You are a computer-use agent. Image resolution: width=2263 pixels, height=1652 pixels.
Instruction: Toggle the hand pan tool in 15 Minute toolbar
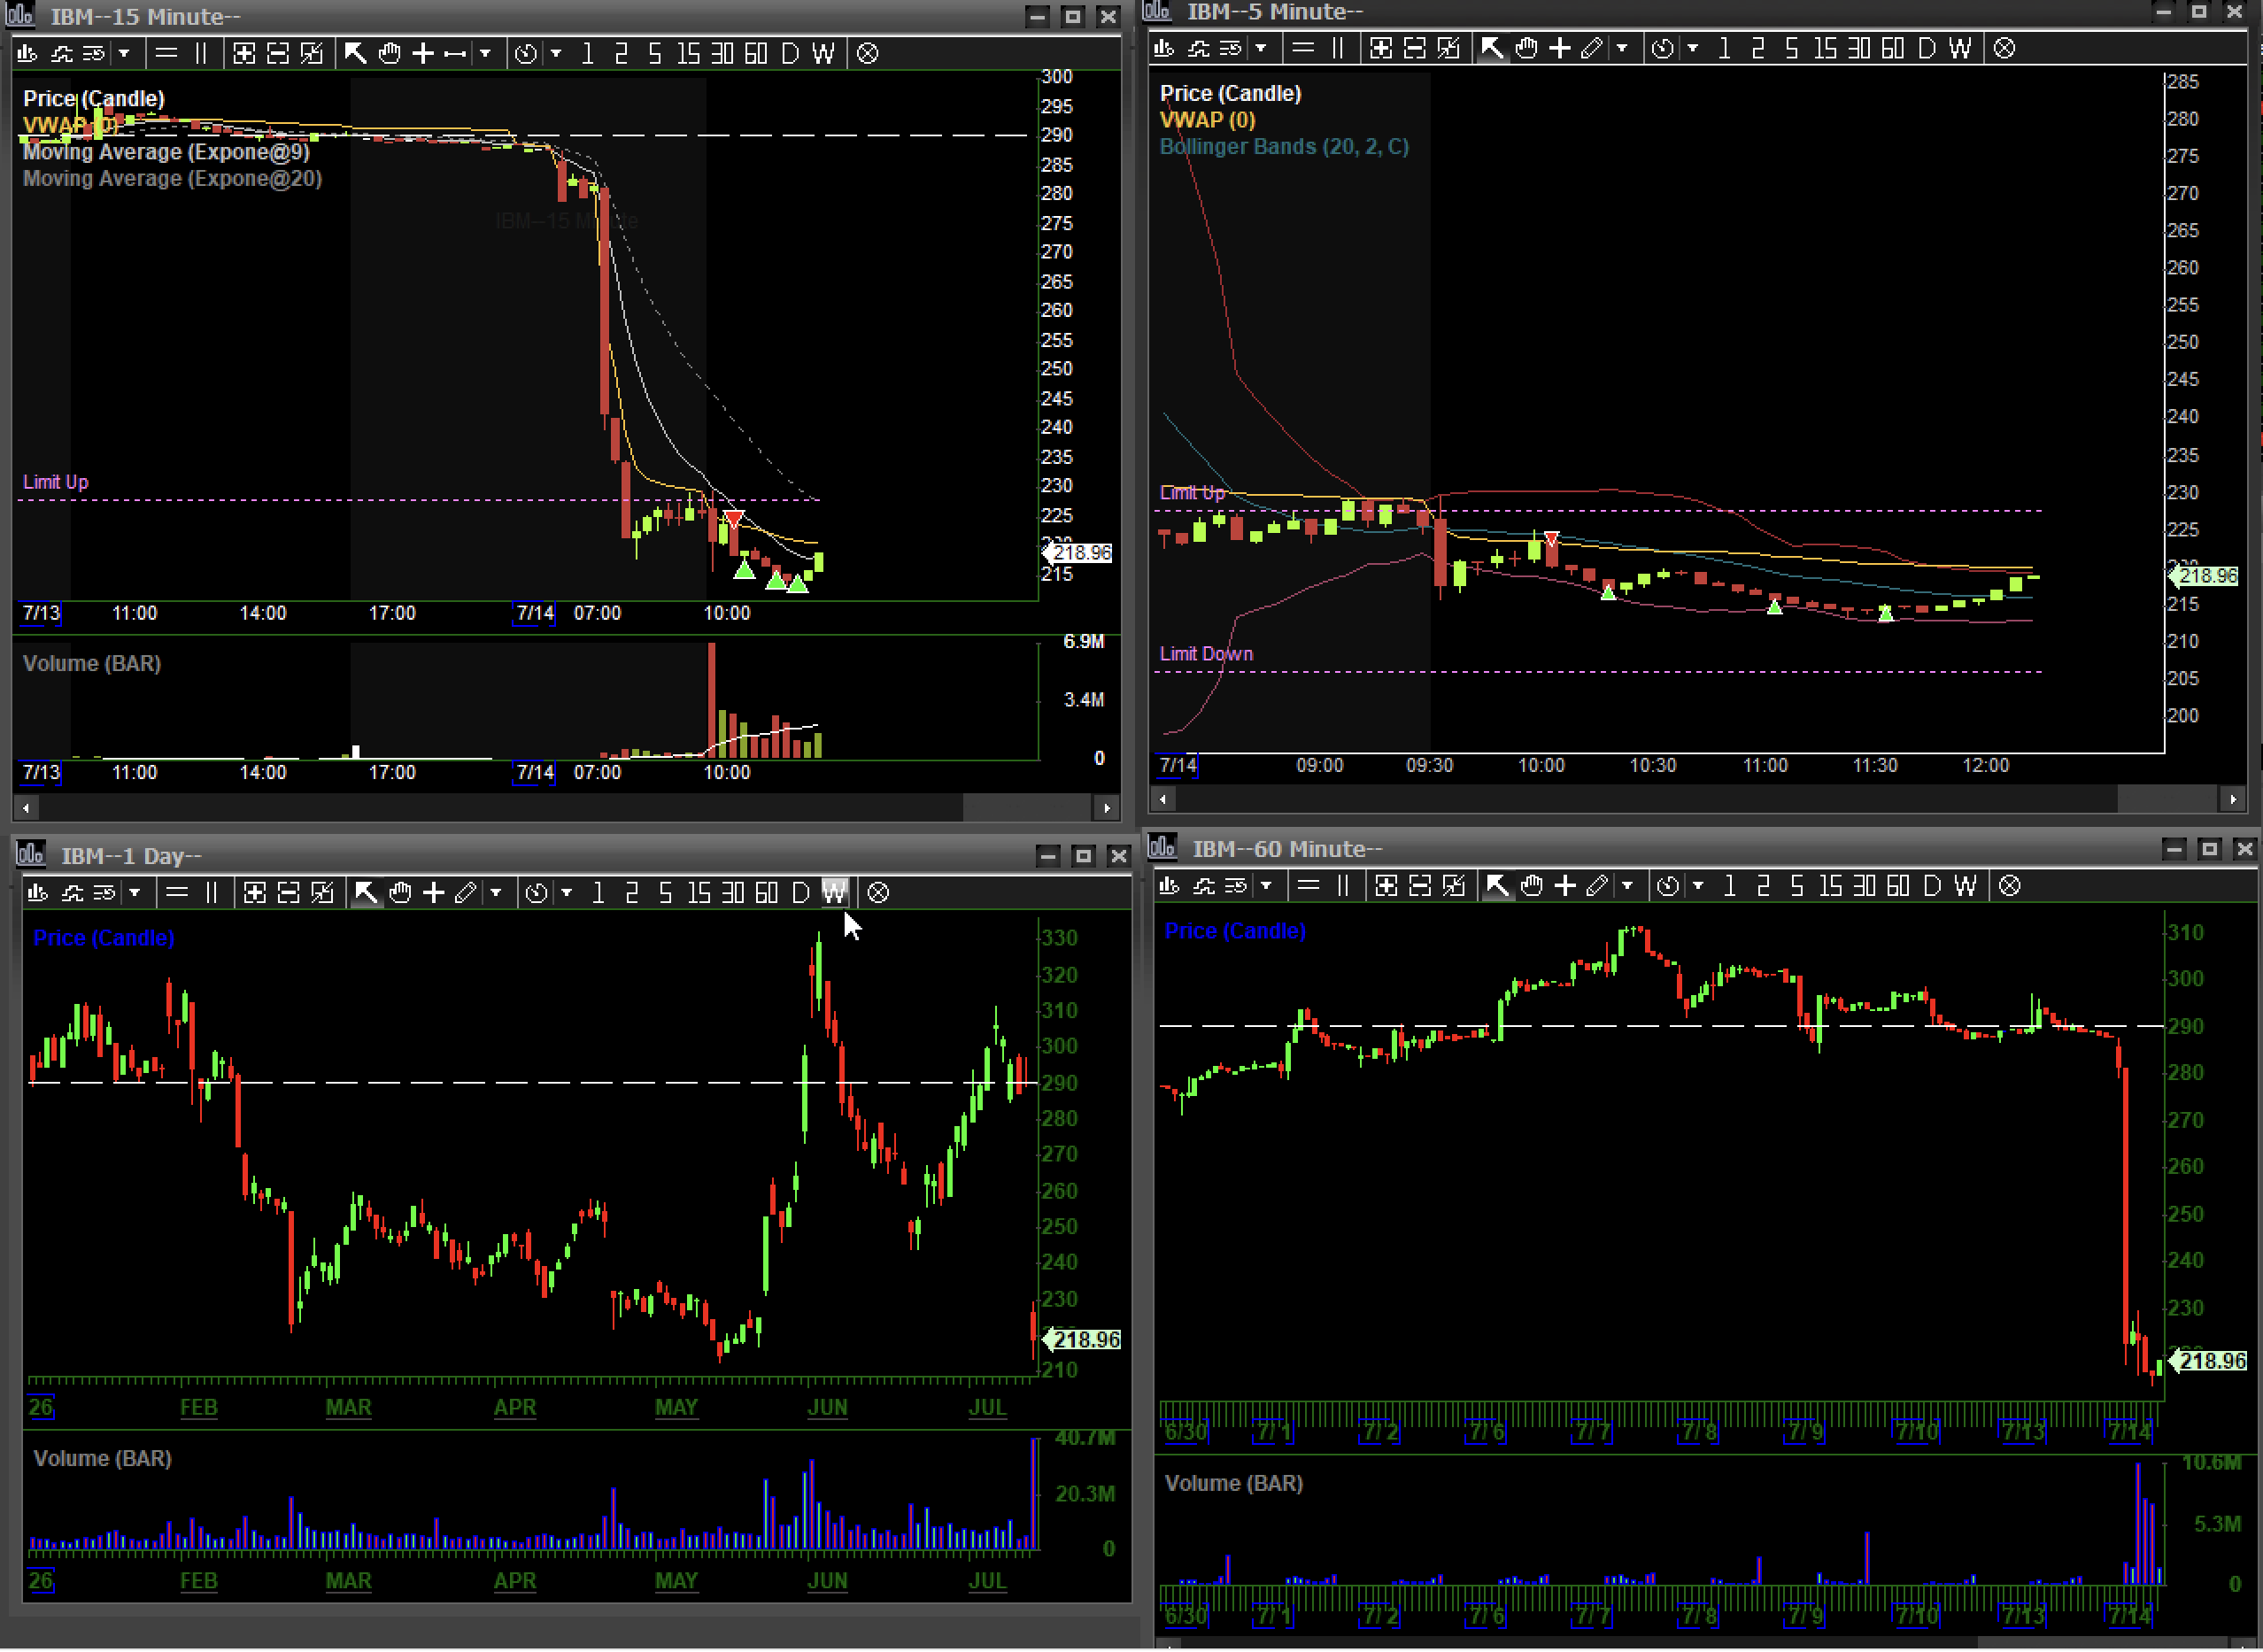click(x=389, y=53)
